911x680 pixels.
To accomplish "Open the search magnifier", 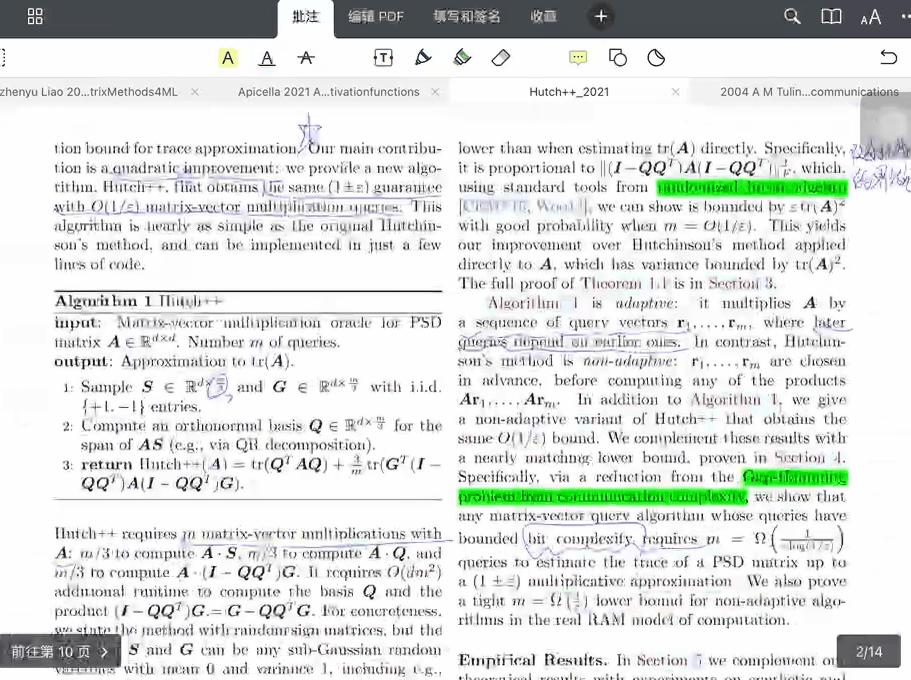I will coord(791,17).
